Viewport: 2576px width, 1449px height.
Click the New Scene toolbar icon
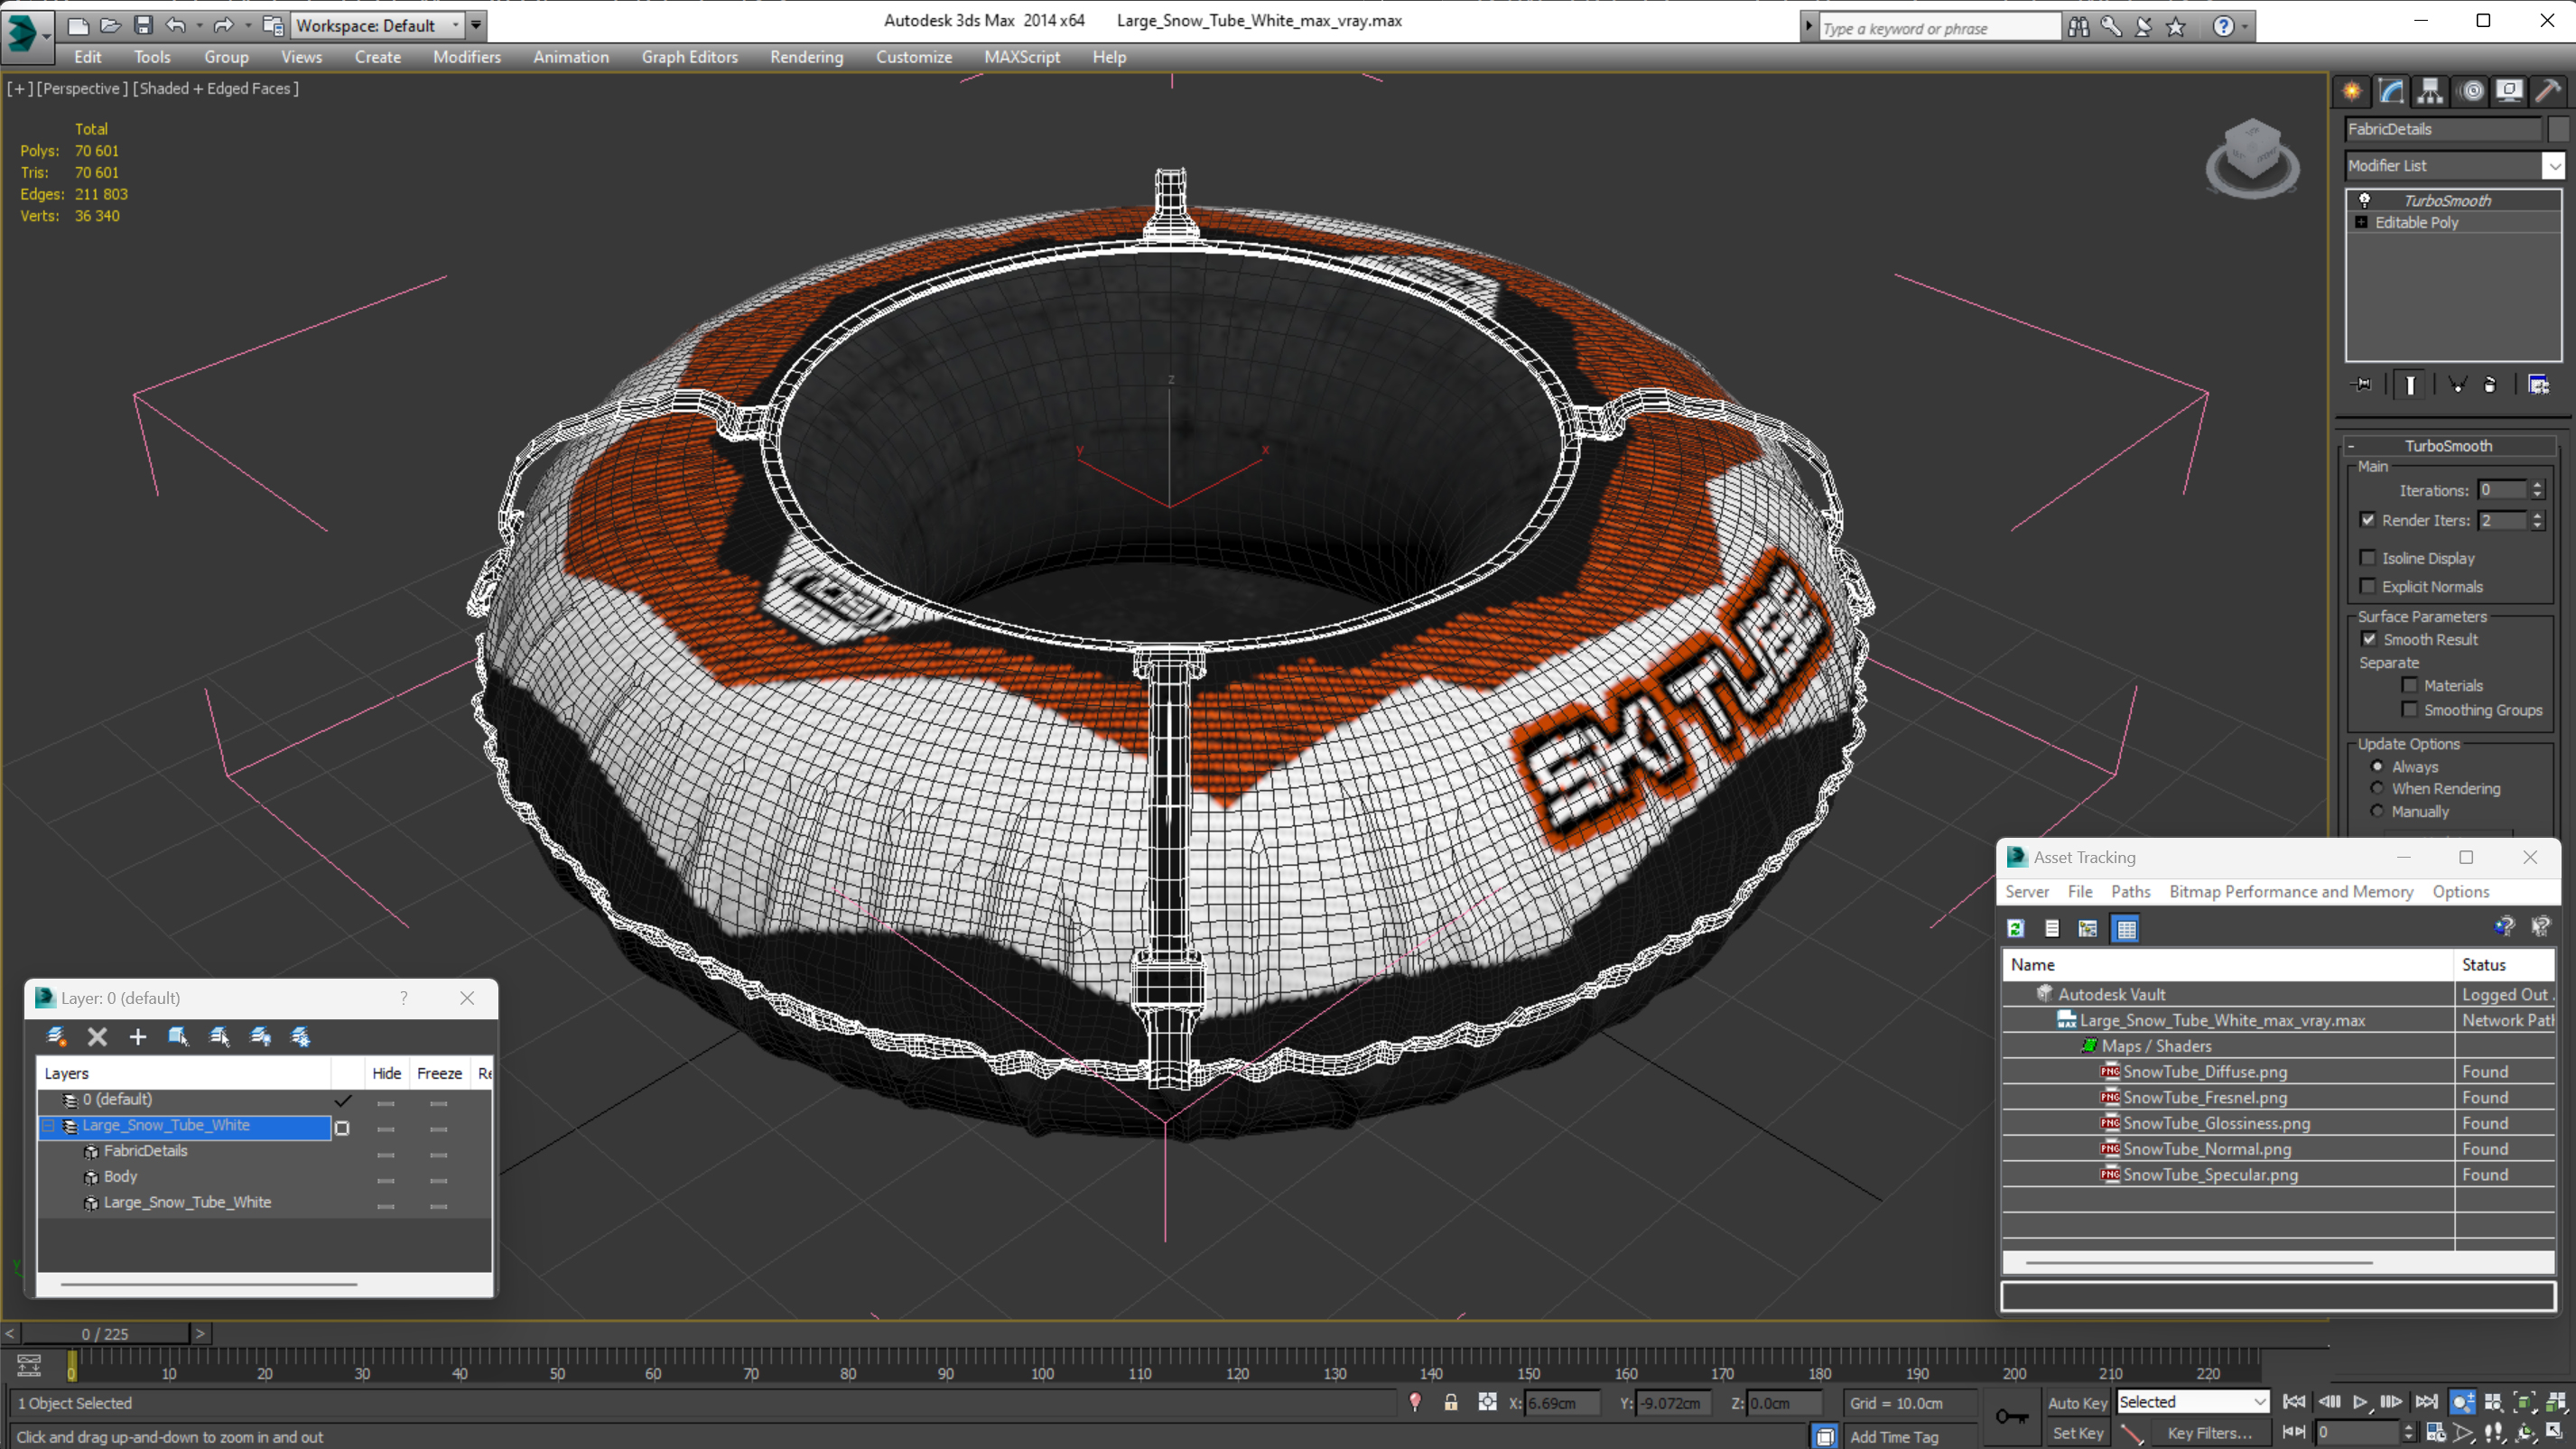point(78,25)
